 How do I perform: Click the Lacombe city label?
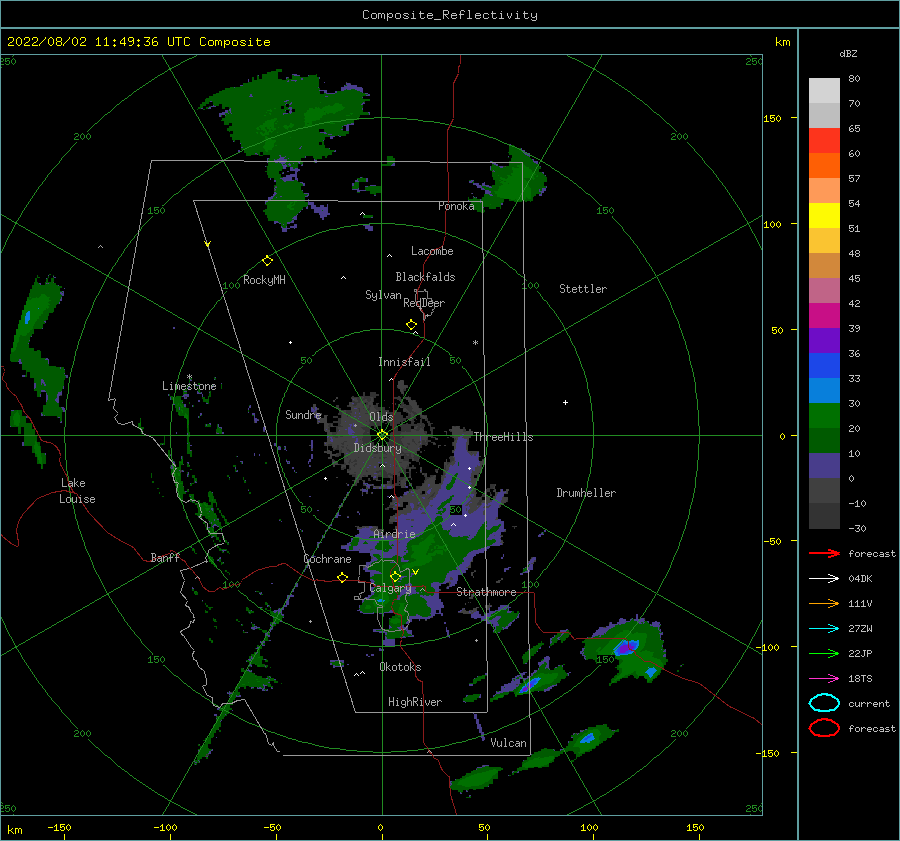pos(432,251)
